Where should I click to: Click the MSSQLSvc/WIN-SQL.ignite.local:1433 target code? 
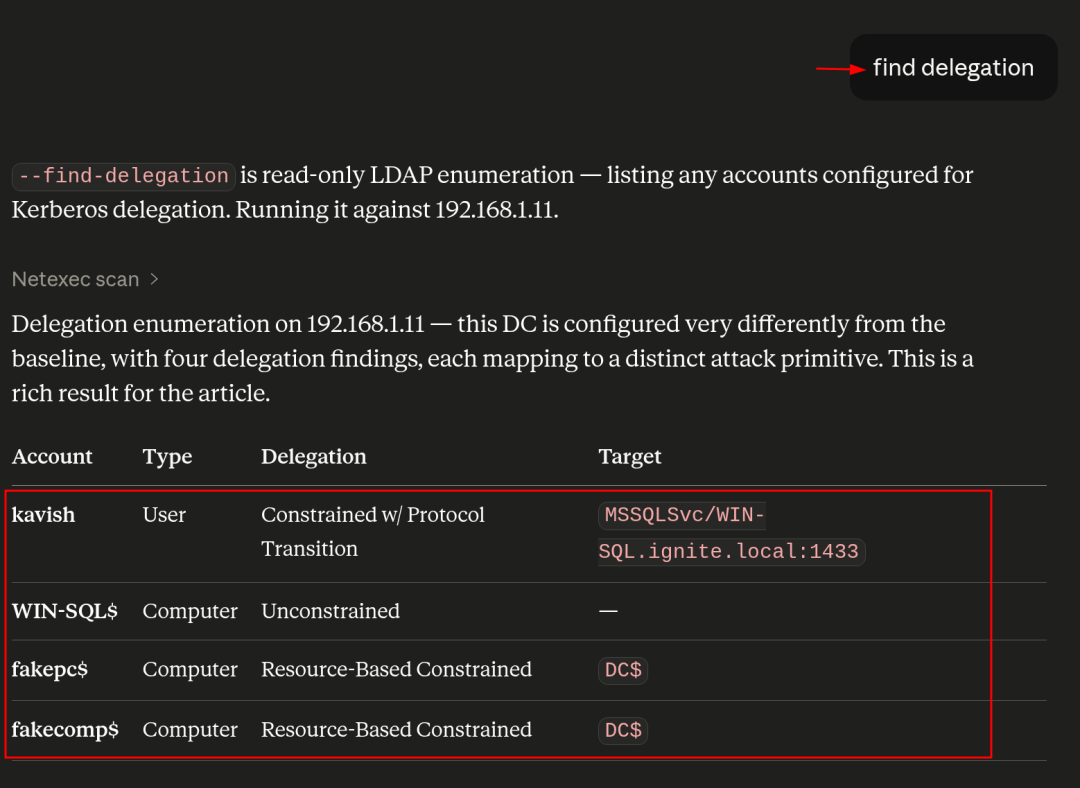(731, 534)
